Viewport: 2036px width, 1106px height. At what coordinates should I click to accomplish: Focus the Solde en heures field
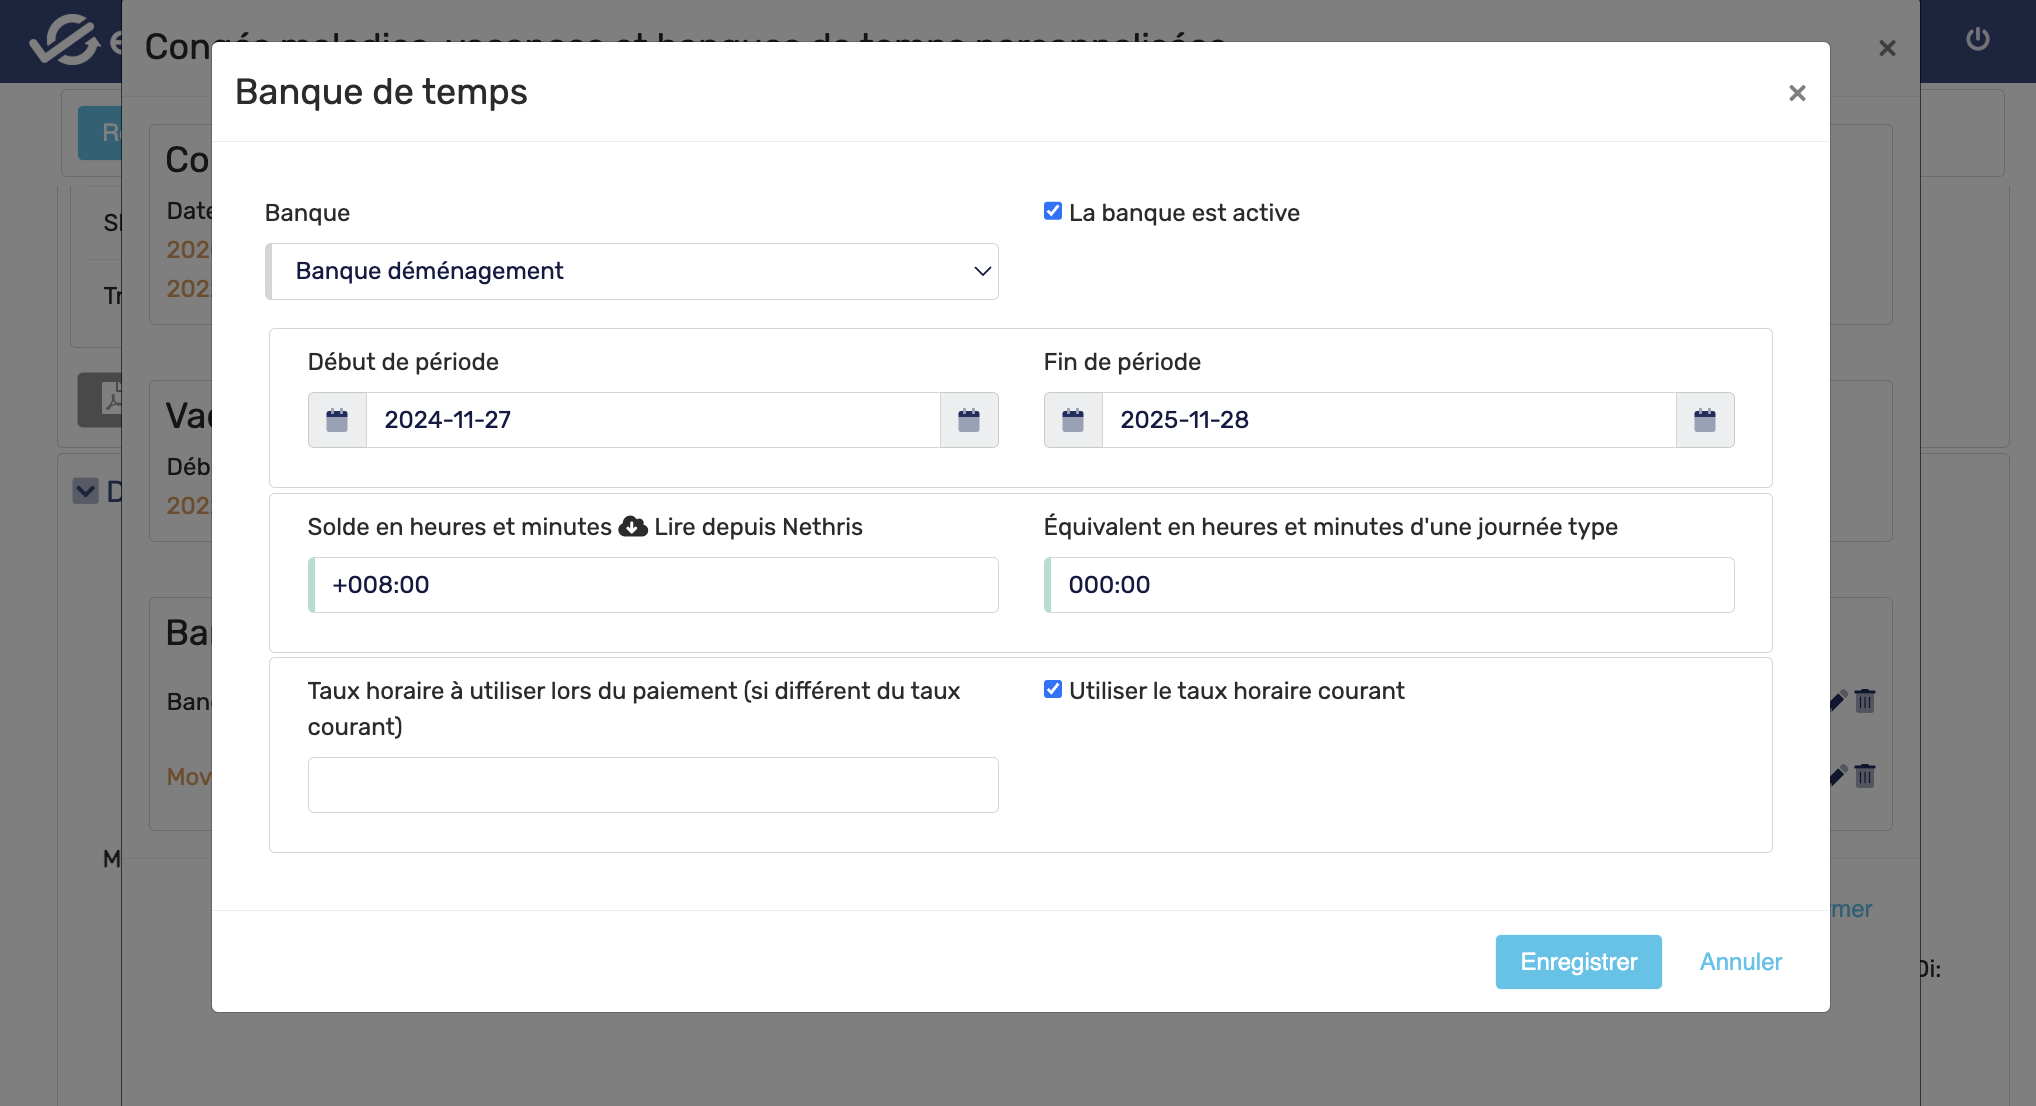655,585
